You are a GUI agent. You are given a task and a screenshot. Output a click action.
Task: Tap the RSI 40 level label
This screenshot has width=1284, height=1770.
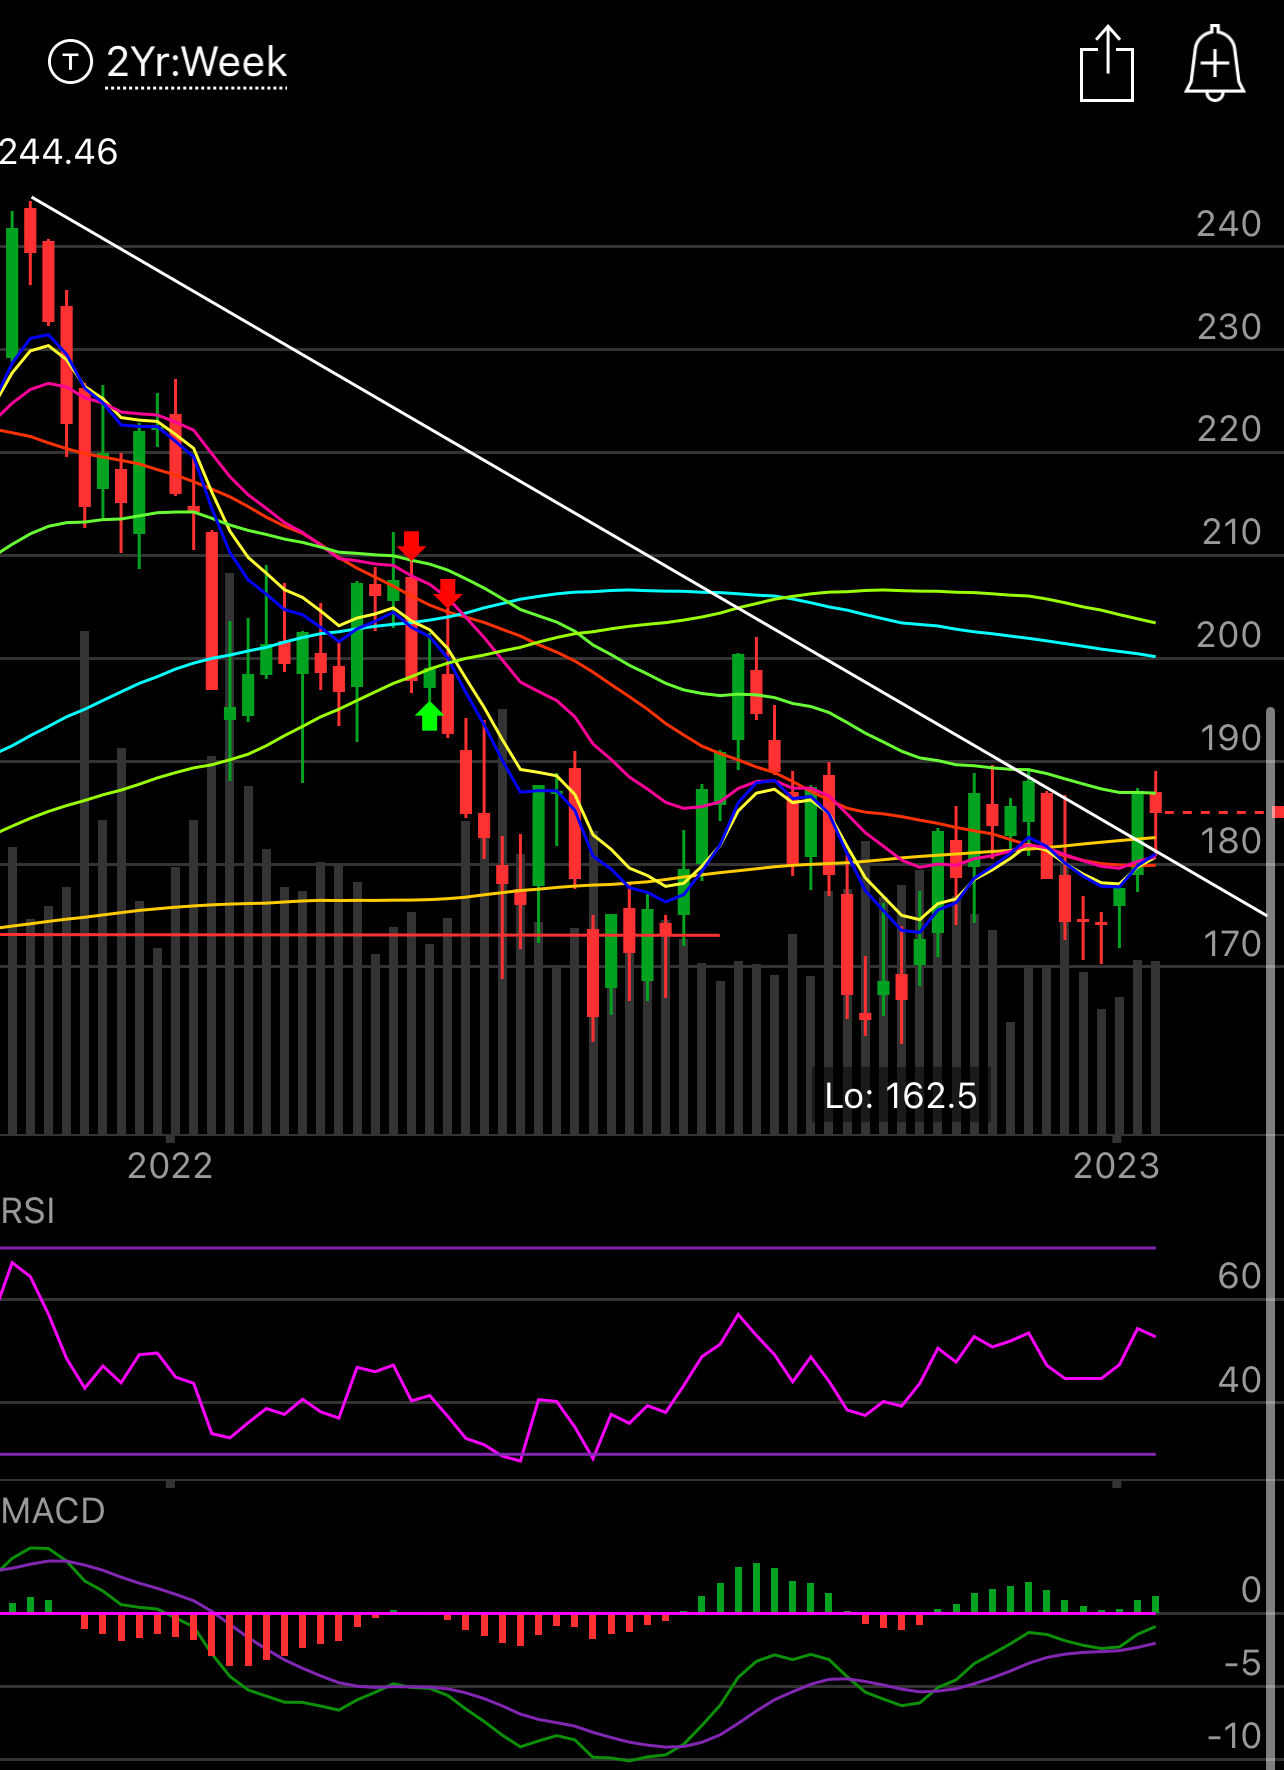1240,1380
